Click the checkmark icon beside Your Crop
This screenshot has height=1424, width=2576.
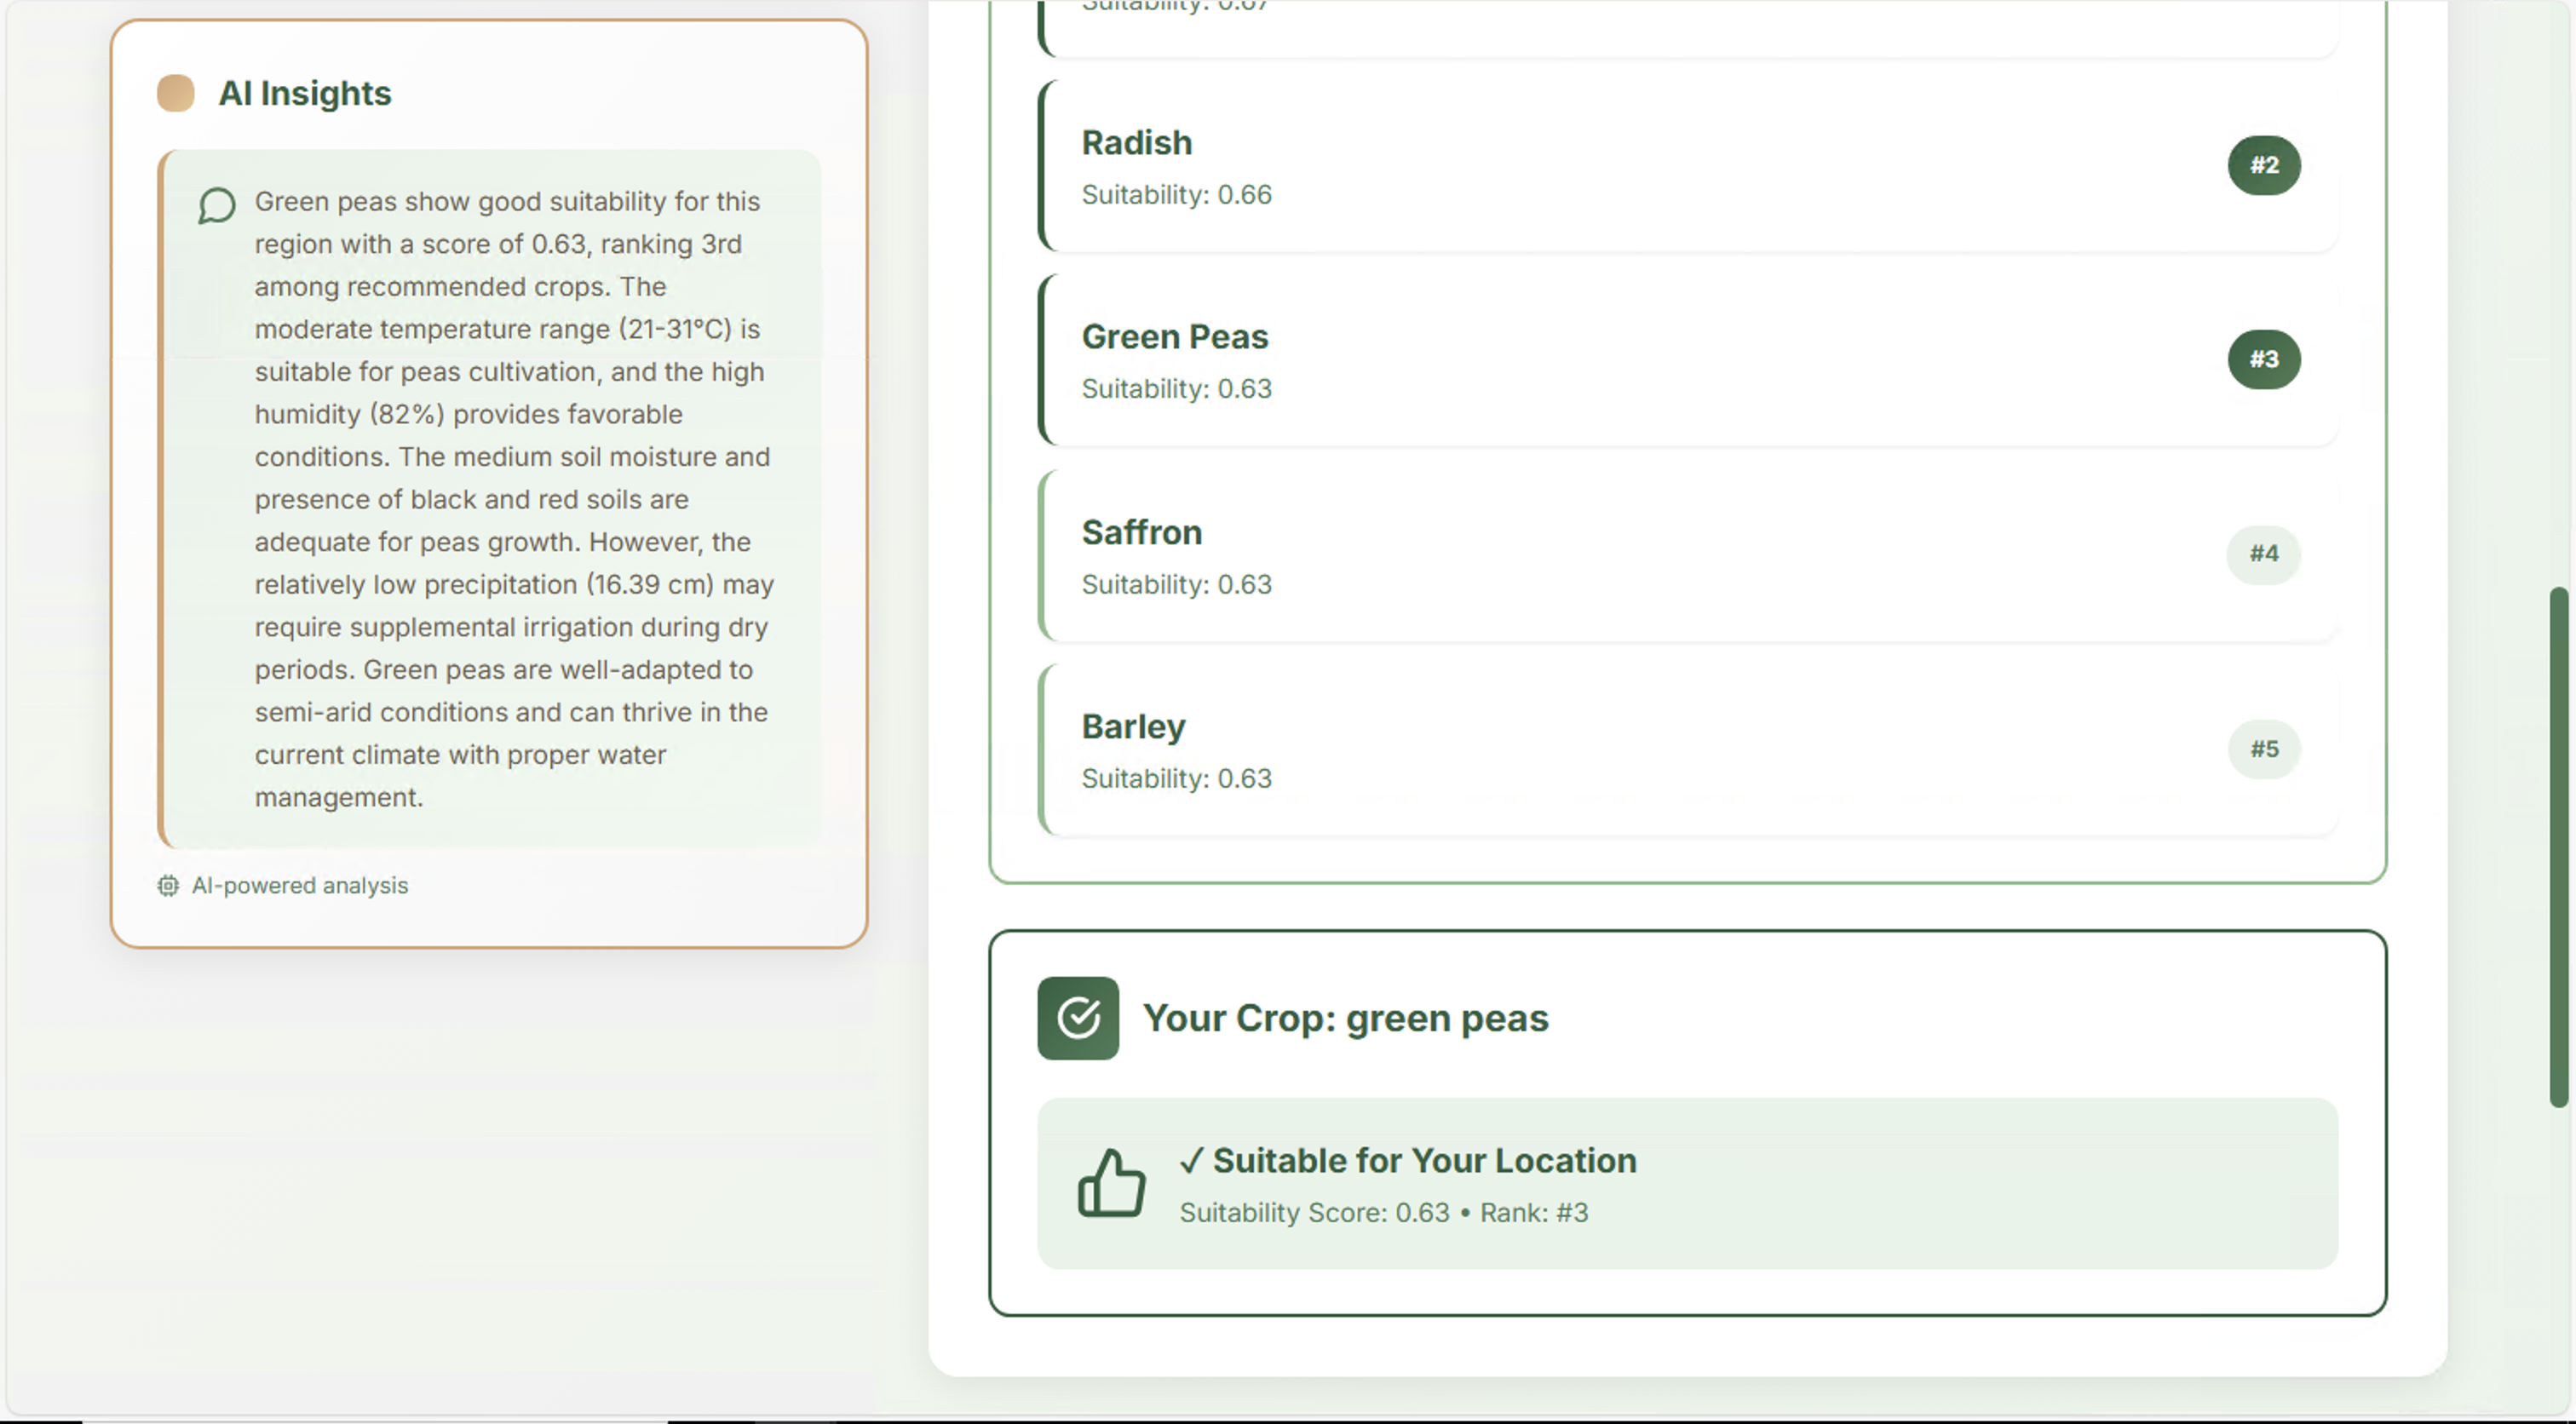(1077, 1018)
